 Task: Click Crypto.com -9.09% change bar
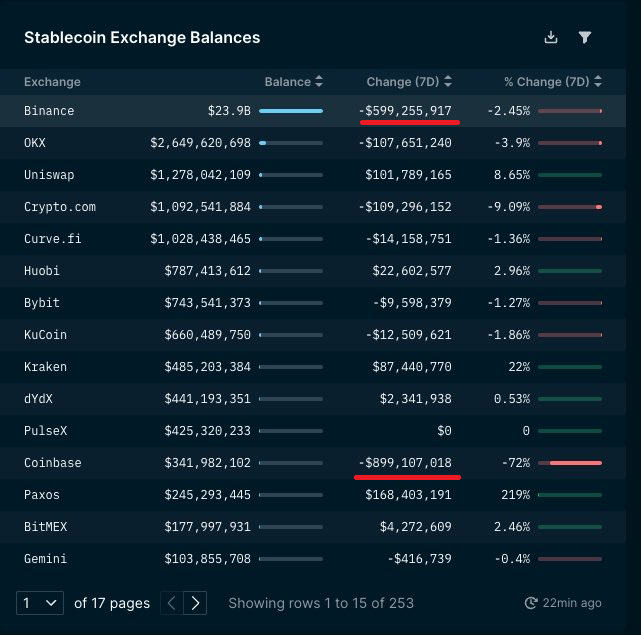(x=570, y=207)
